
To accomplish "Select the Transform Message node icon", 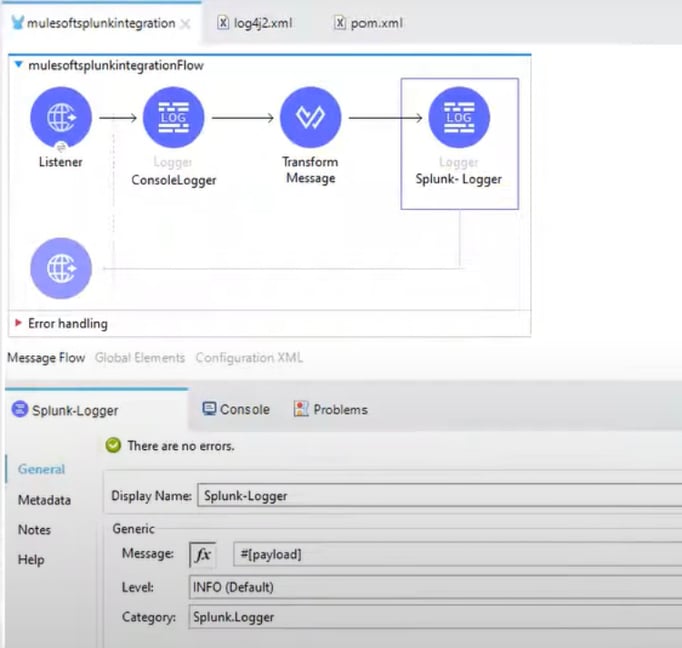I will click(x=311, y=117).
